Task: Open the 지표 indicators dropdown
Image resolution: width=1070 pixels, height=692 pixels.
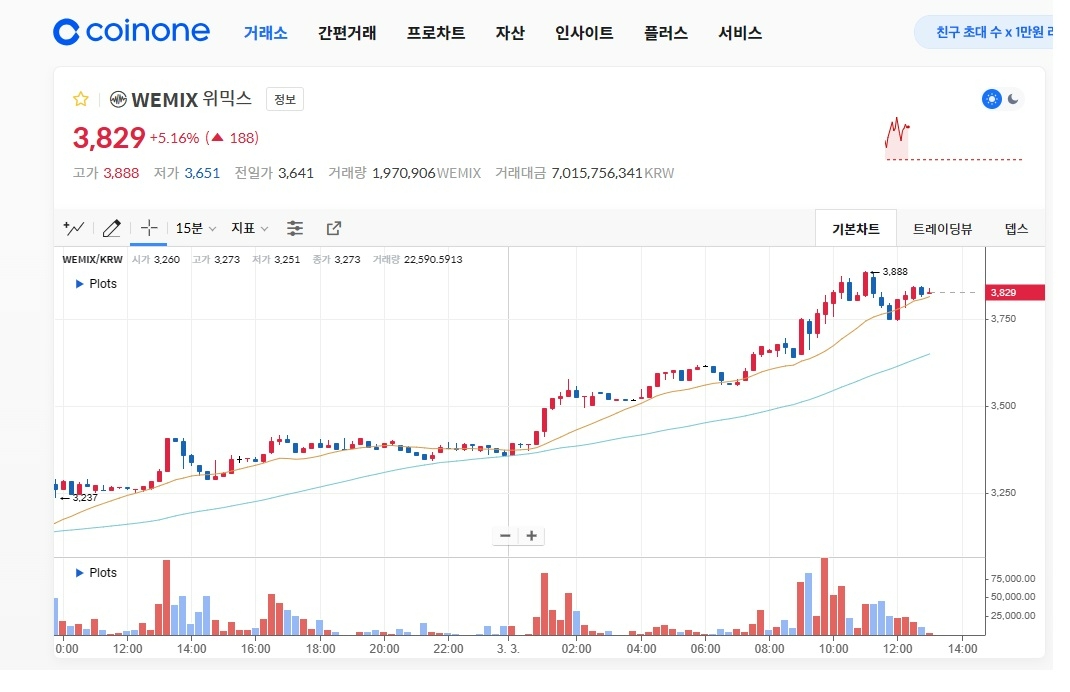Action: pos(250,228)
